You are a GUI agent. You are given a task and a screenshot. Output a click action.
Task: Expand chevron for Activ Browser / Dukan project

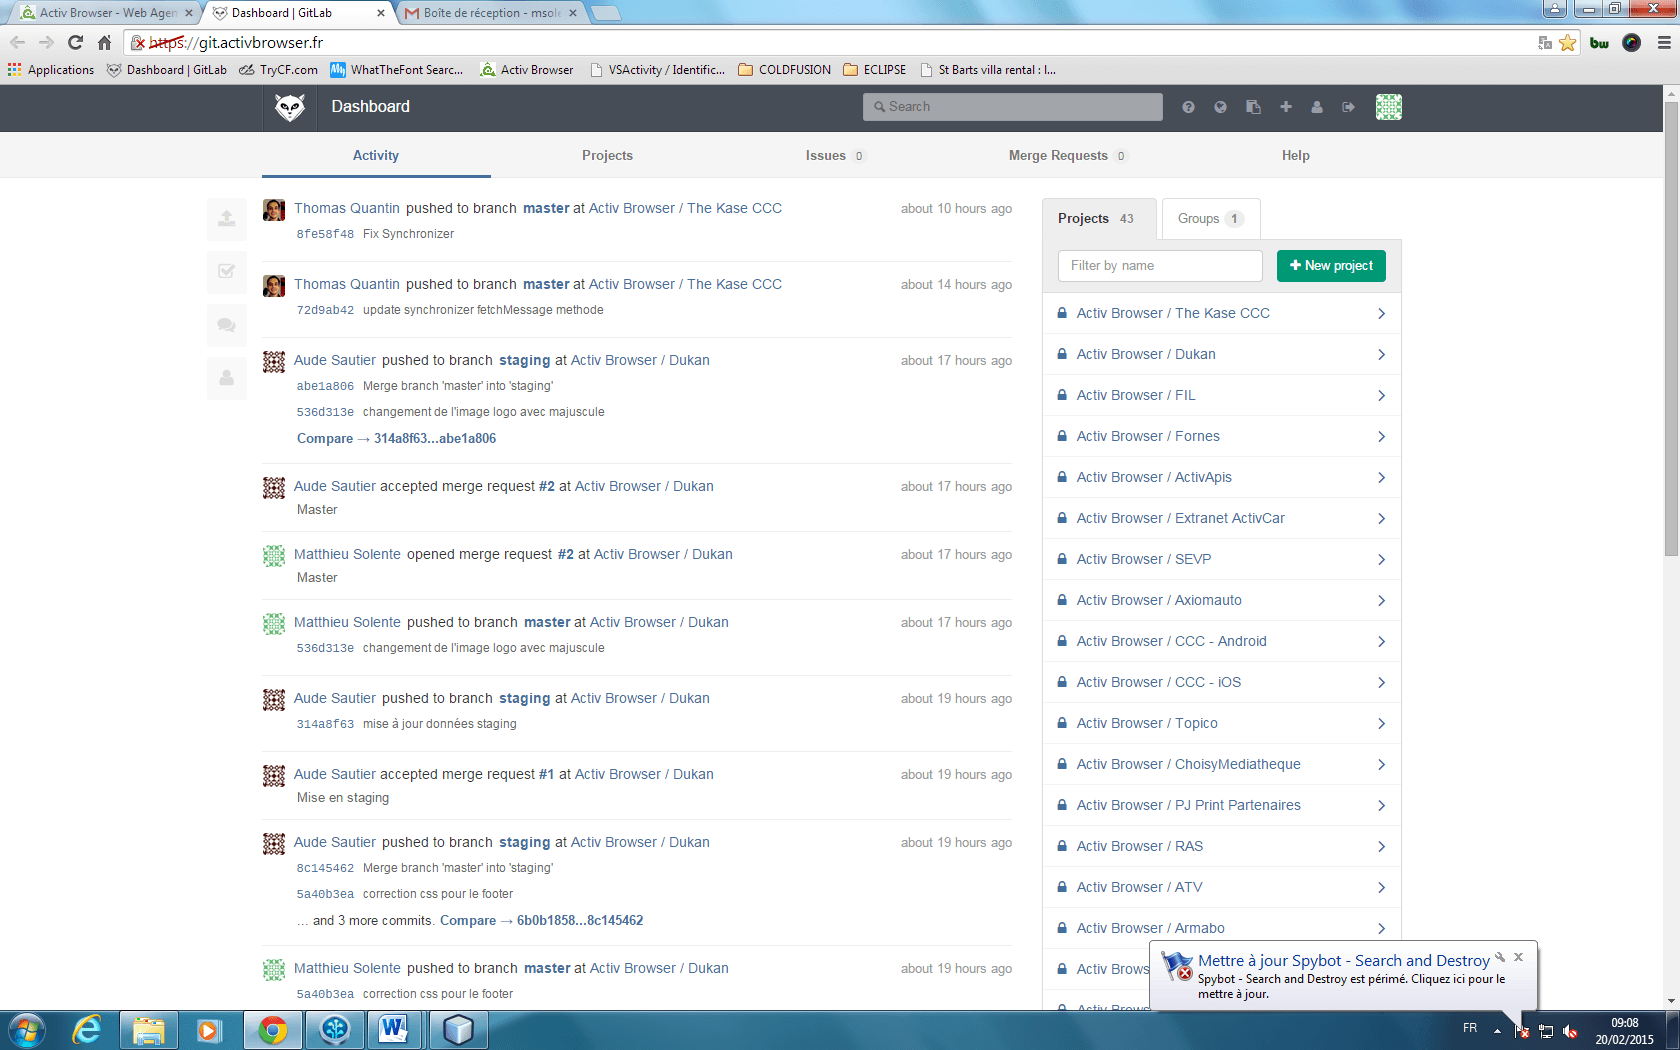(1381, 355)
